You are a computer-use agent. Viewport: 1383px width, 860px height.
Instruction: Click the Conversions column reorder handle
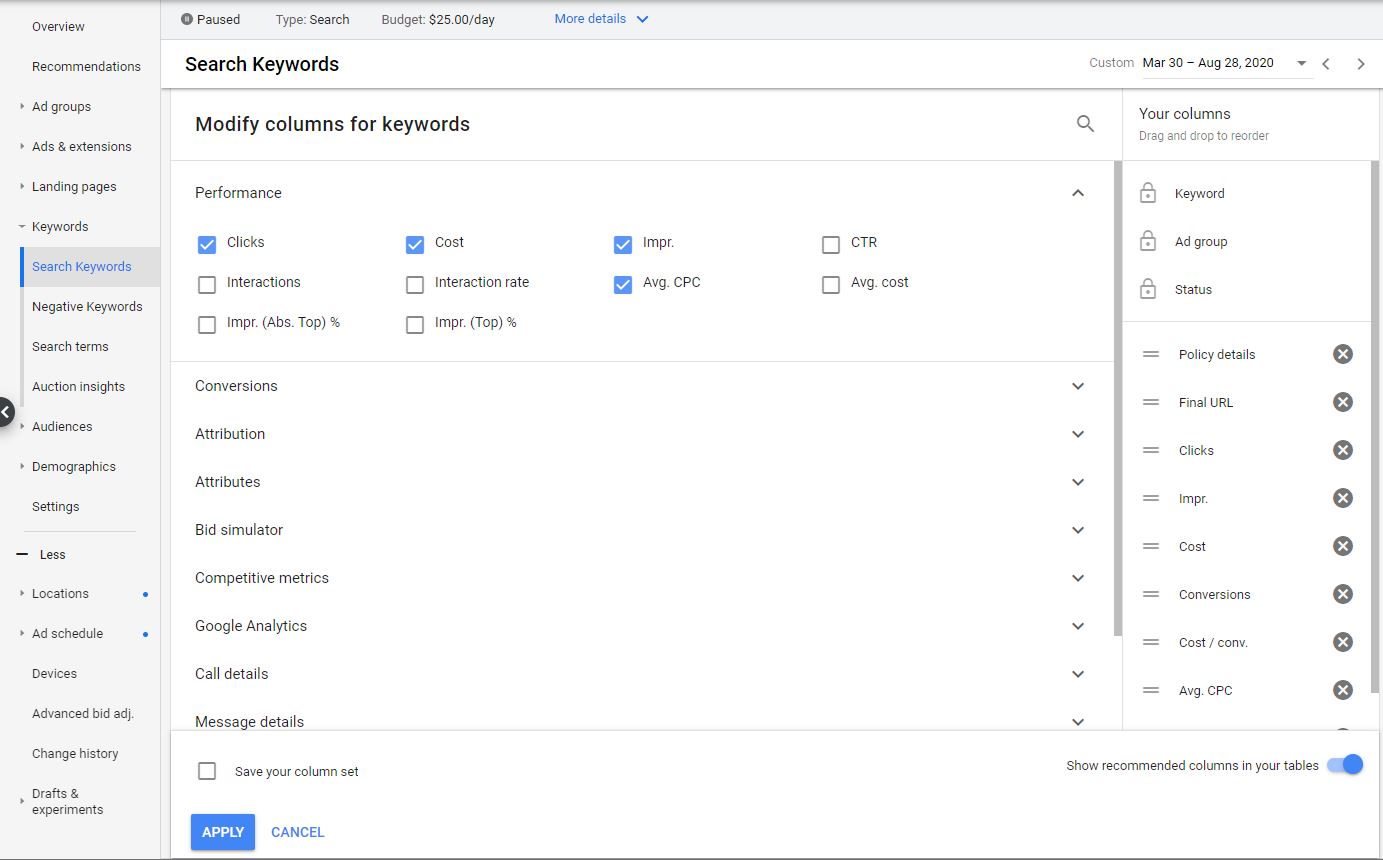click(x=1151, y=594)
